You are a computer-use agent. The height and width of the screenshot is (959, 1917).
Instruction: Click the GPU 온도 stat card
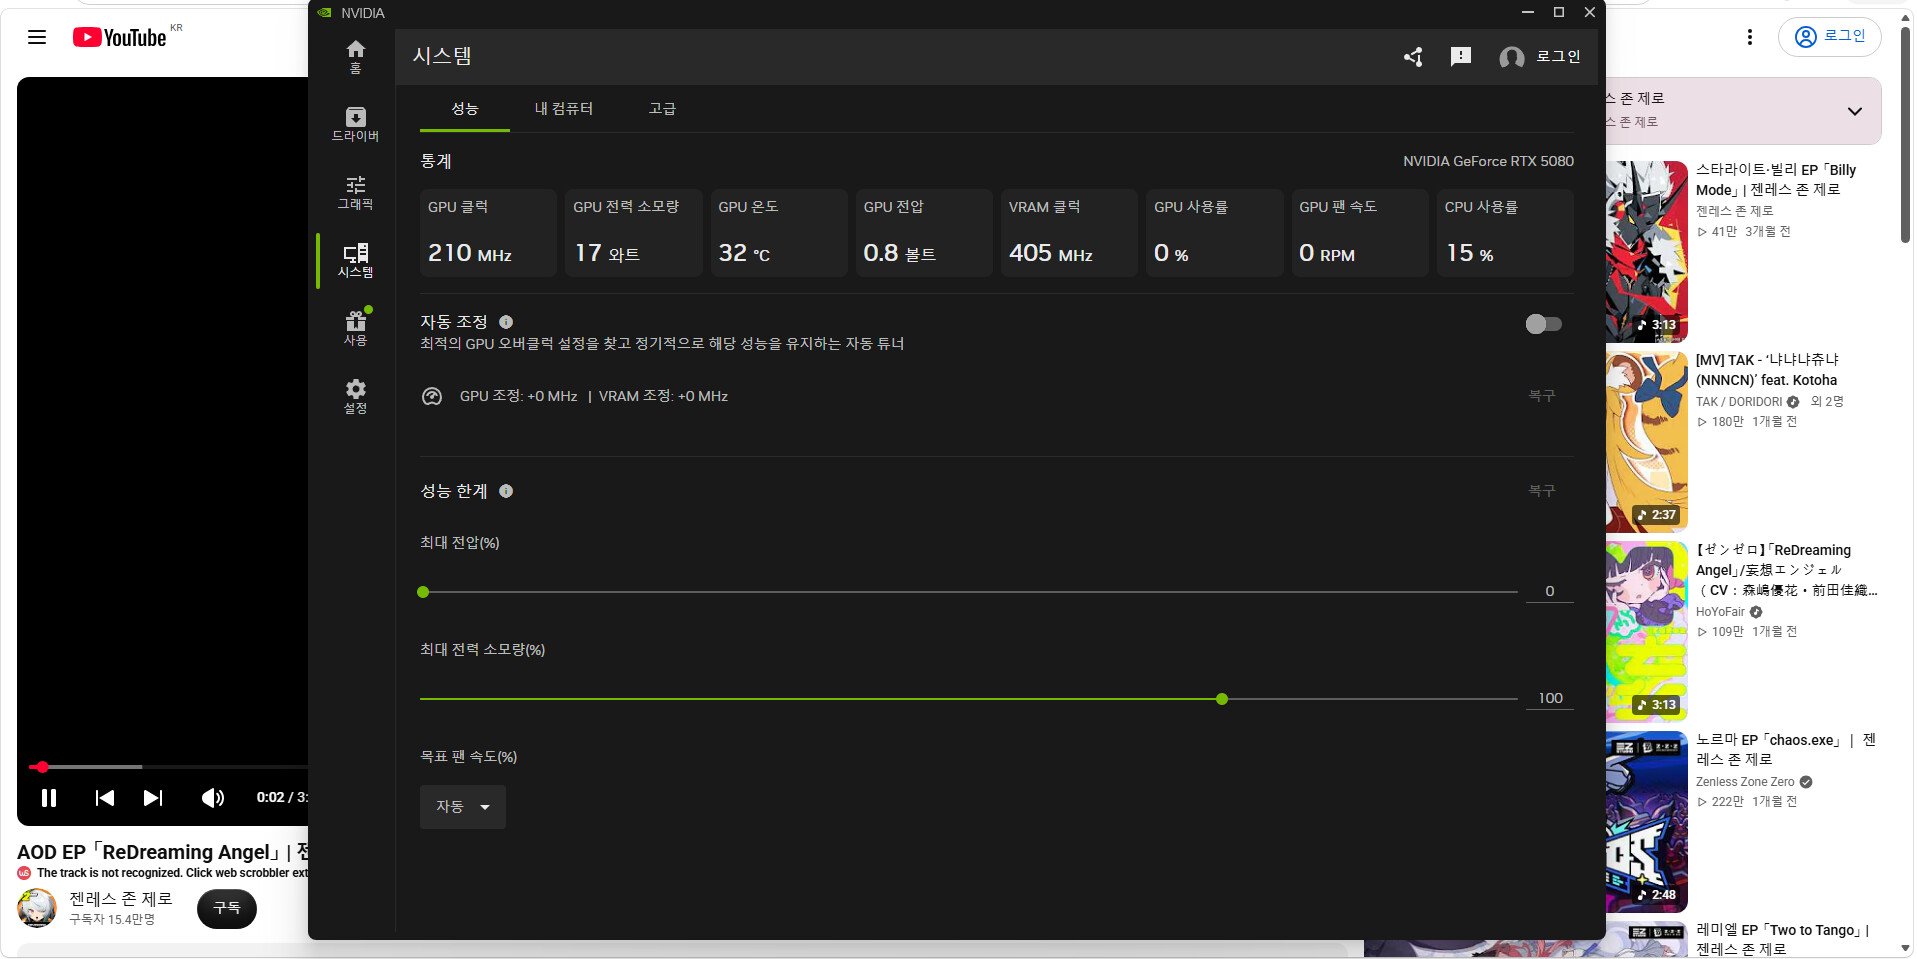pyautogui.click(x=779, y=233)
